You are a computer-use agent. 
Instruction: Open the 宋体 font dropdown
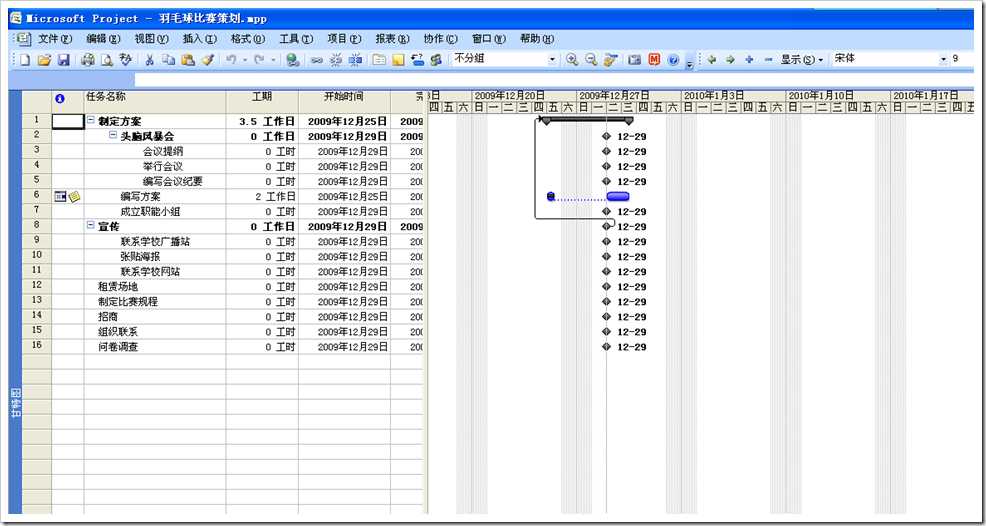pyautogui.click(x=942, y=60)
